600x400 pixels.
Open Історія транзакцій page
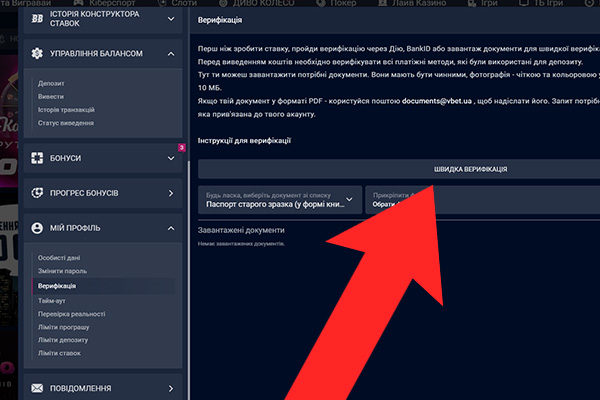click(x=66, y=110)
